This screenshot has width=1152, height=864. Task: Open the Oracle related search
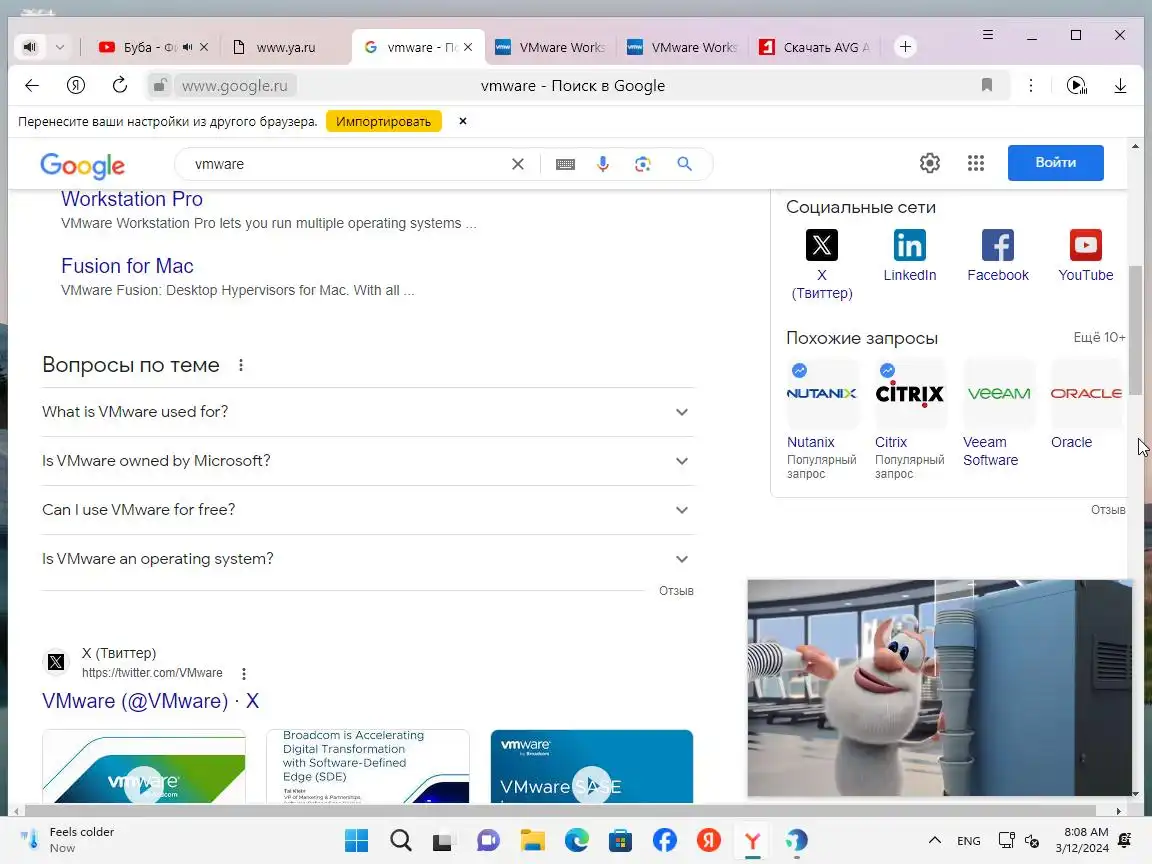(1086, 406)
